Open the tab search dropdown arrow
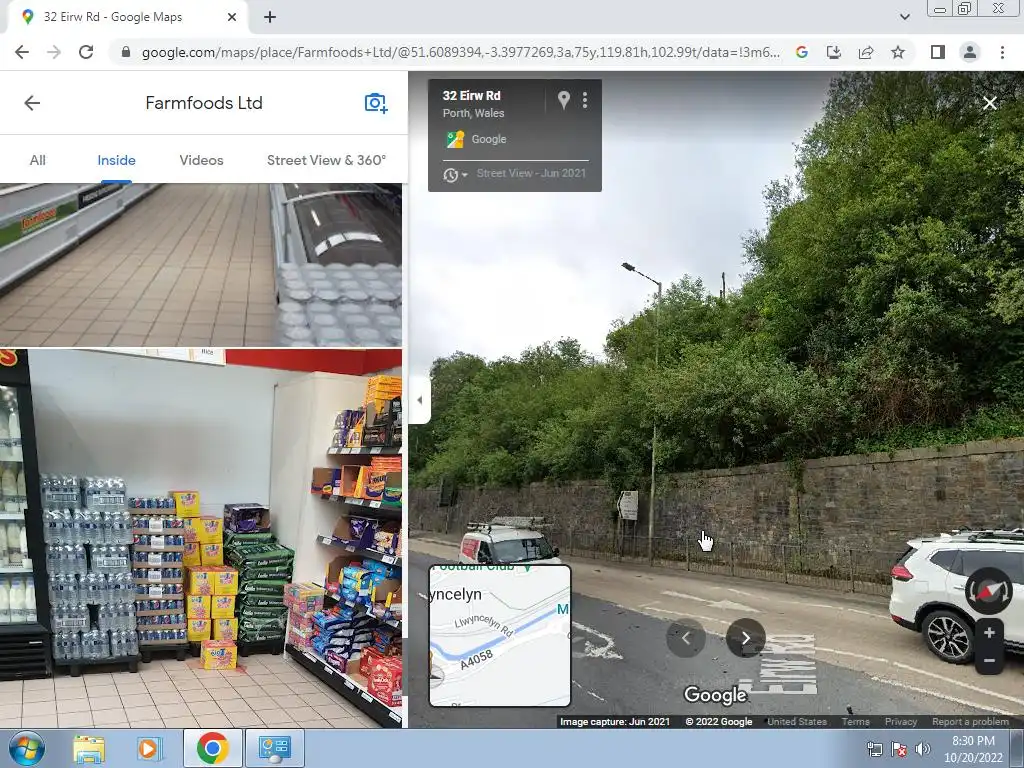The height and width of the screenshot is (768, 1024). point(904,17)
